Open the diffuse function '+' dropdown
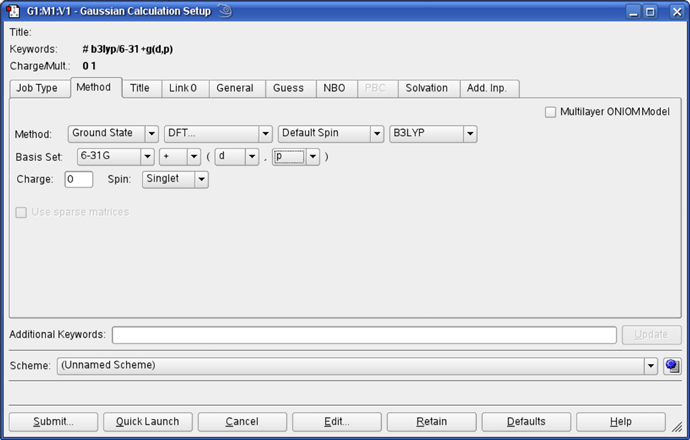Viewport: 690px width, 440px height. 180,157
